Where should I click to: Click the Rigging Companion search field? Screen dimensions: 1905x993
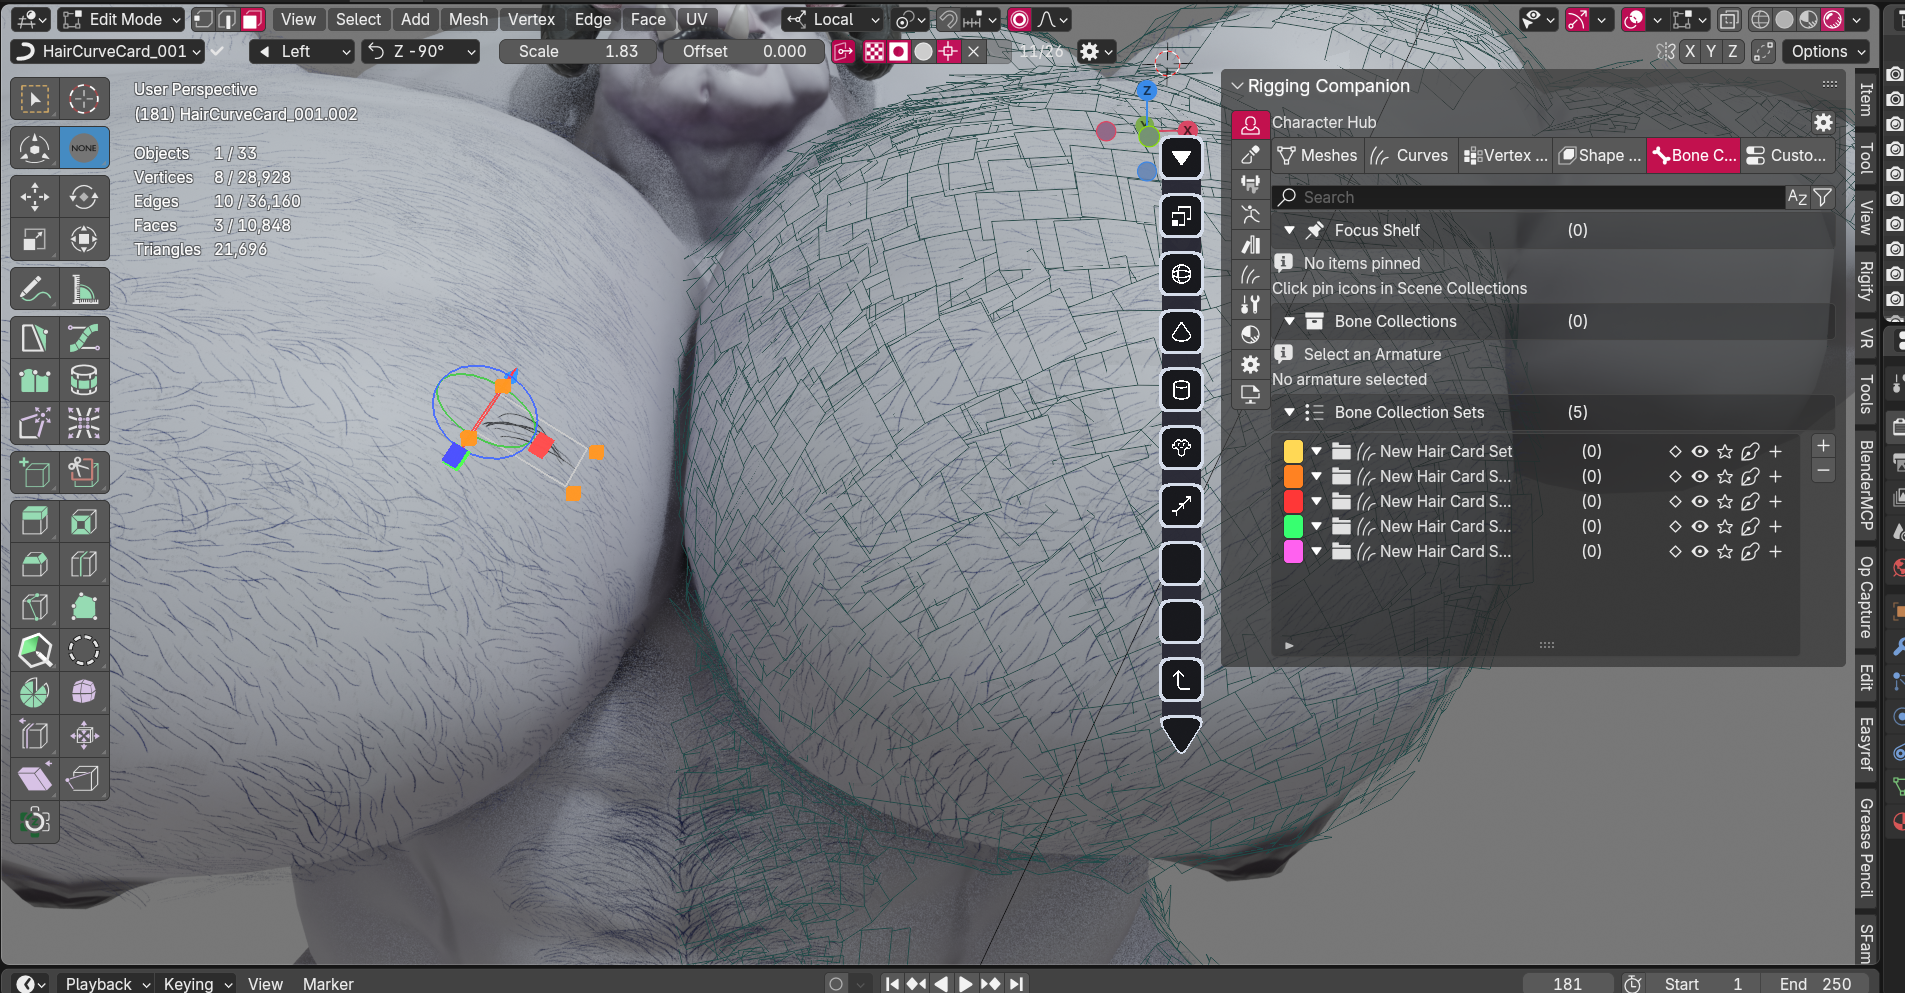coord(1530,198)
